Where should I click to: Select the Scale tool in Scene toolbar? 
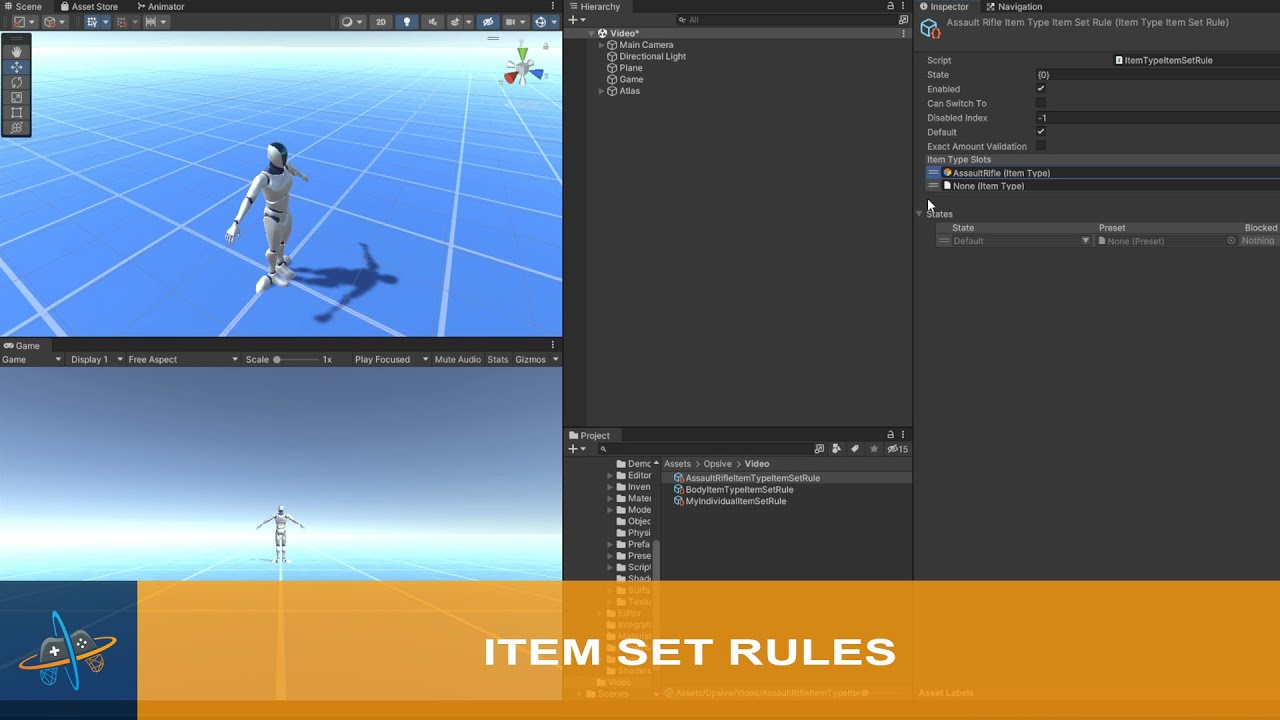click(x=16, y=97)
